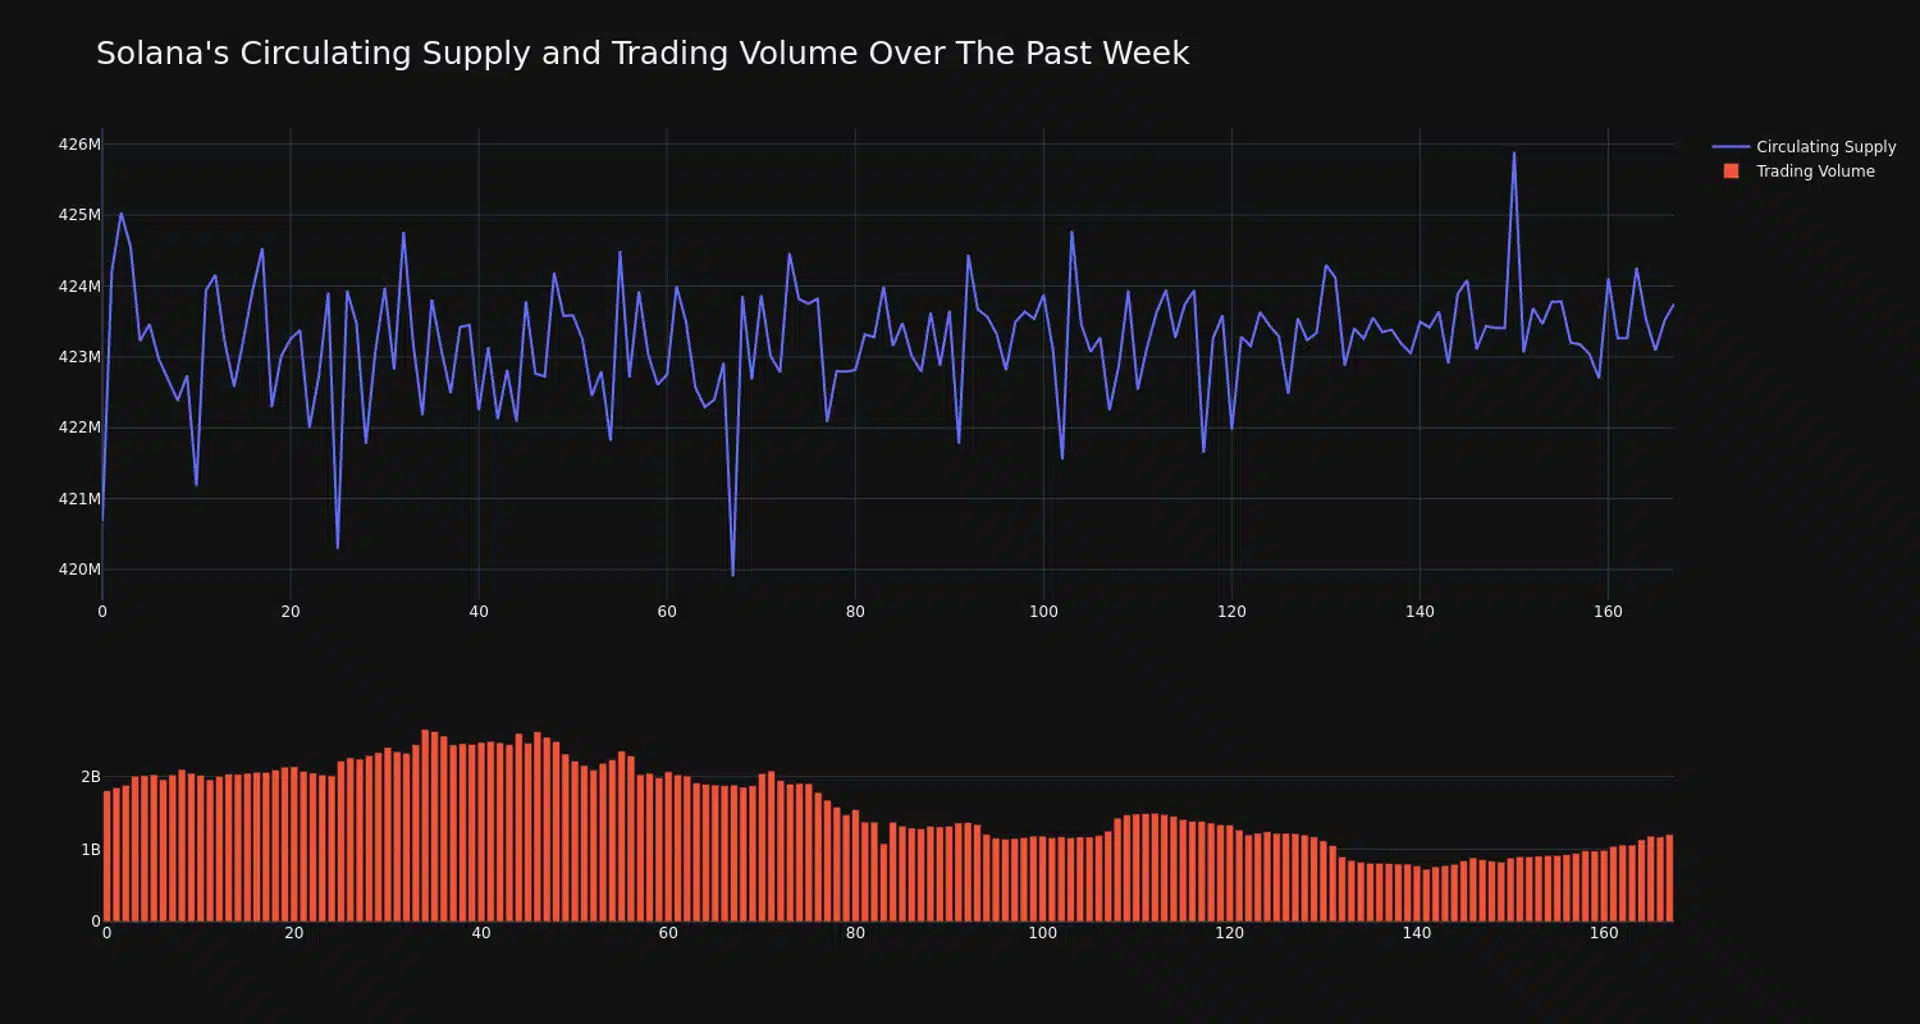Image resolution: width=1920 pixels, height=1024 pixels.
Task: Click the 423M y-axis label
Action: point(79,357)
